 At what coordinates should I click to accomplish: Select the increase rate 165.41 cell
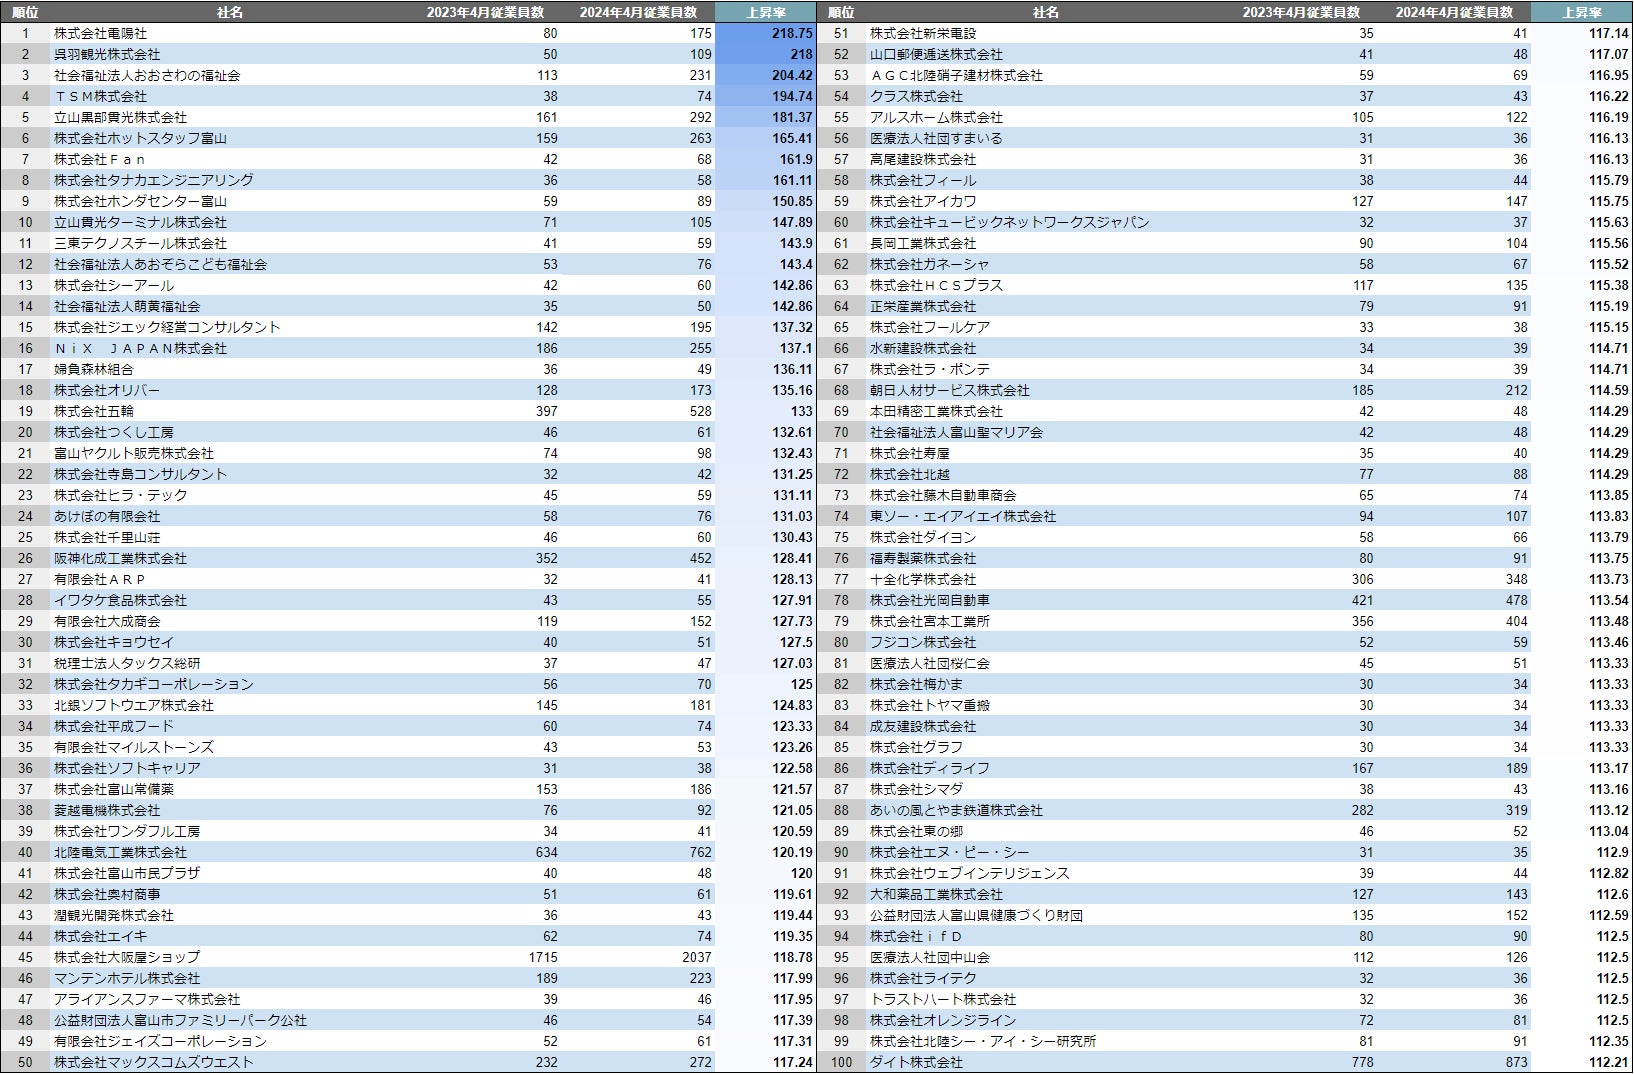pyautogui.click(x=792, y=138)
